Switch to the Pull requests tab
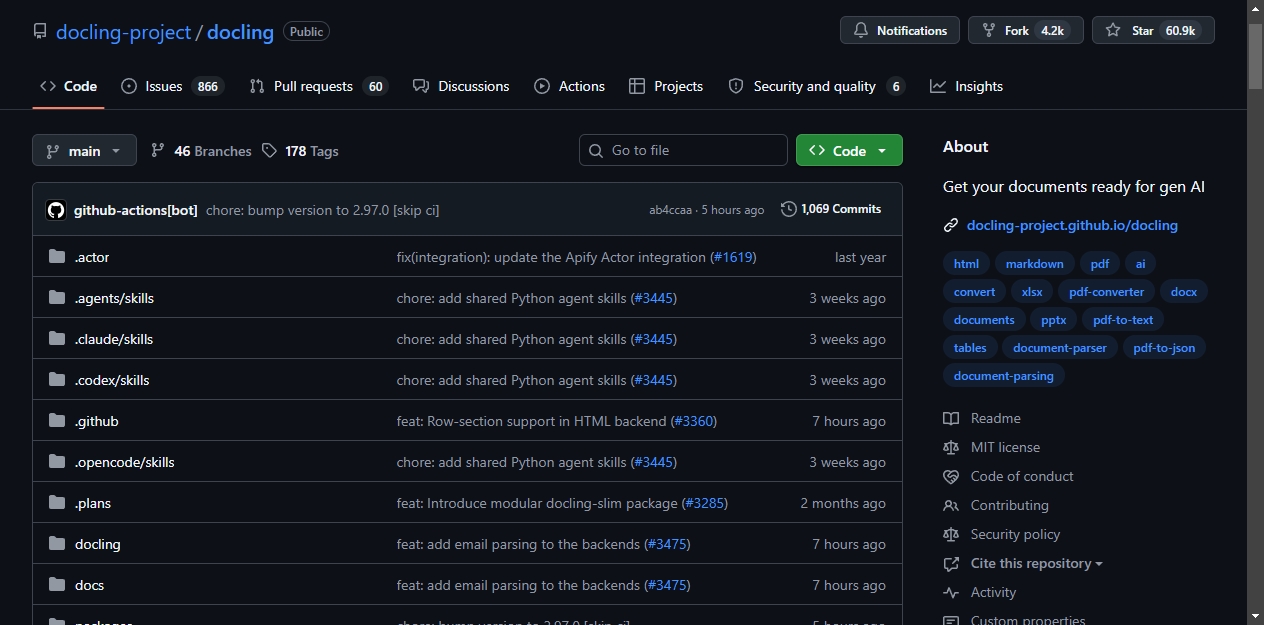This screenshot has width=1264, height=625. coord(319,86)
